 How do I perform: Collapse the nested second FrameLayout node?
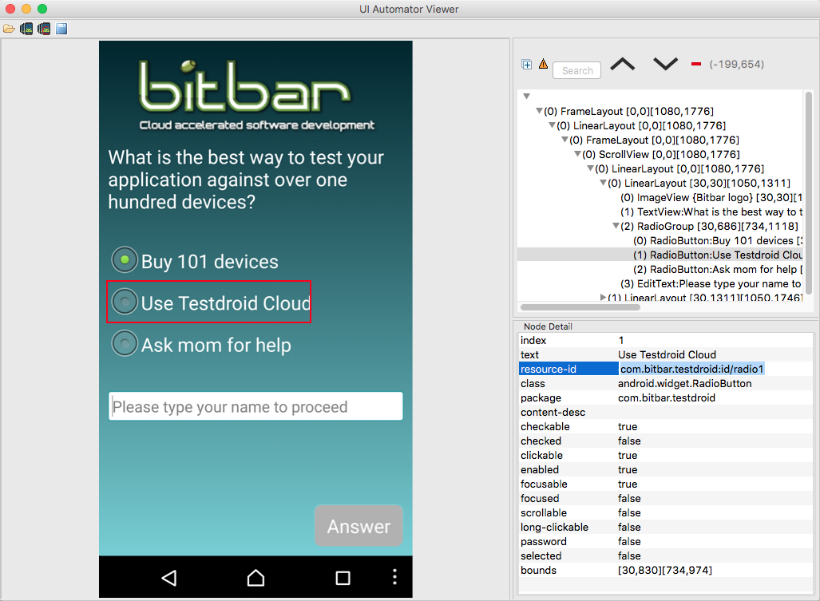point(564,140)
